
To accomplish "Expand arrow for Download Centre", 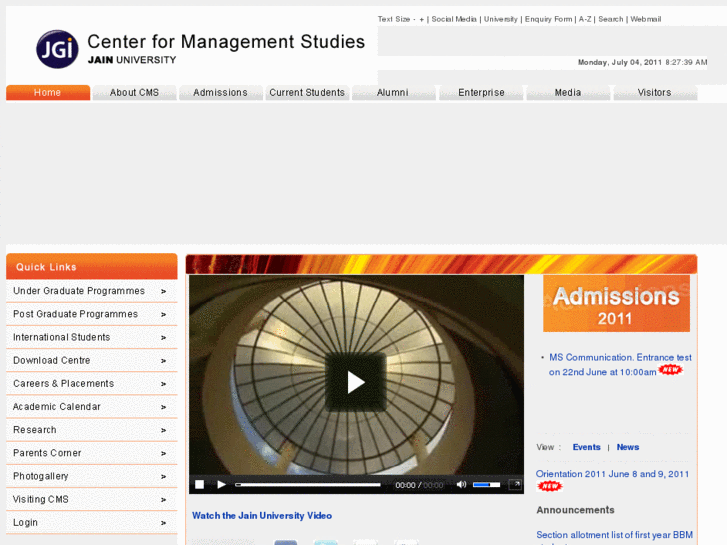I will click(x=163, y=361).
